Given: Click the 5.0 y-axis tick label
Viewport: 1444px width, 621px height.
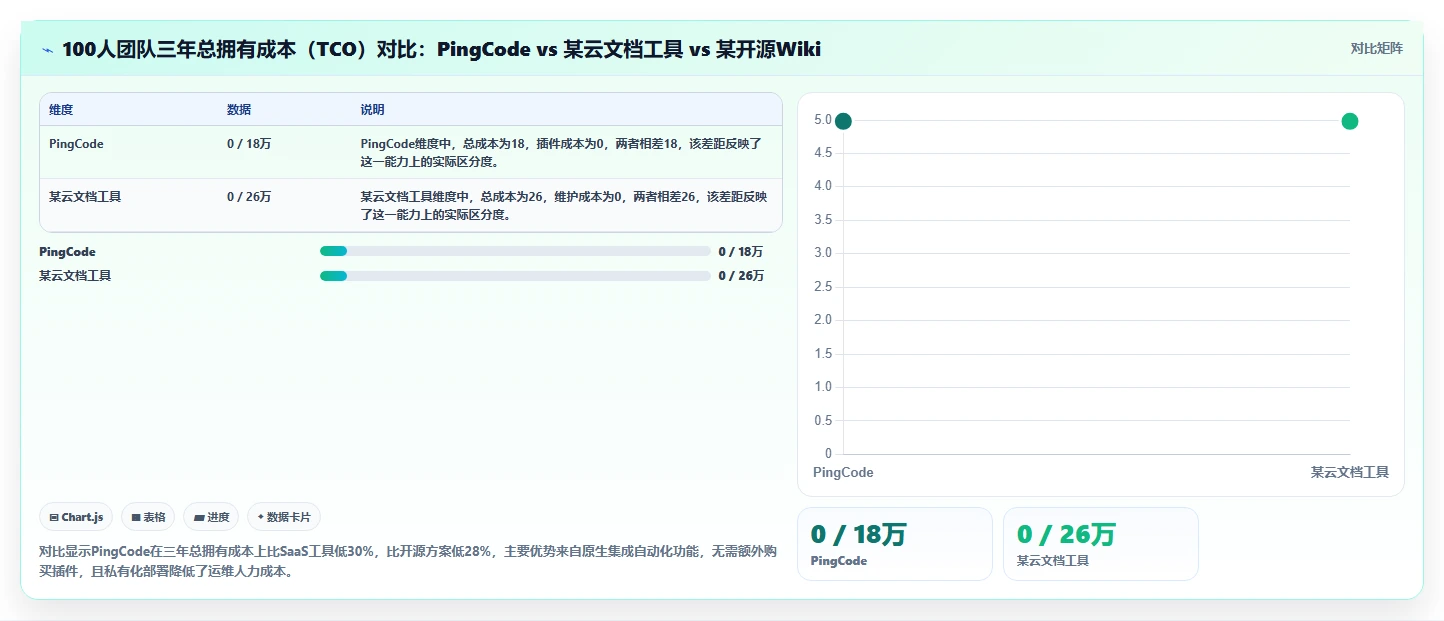Looking at the screenshot, I should pos(823,120).
